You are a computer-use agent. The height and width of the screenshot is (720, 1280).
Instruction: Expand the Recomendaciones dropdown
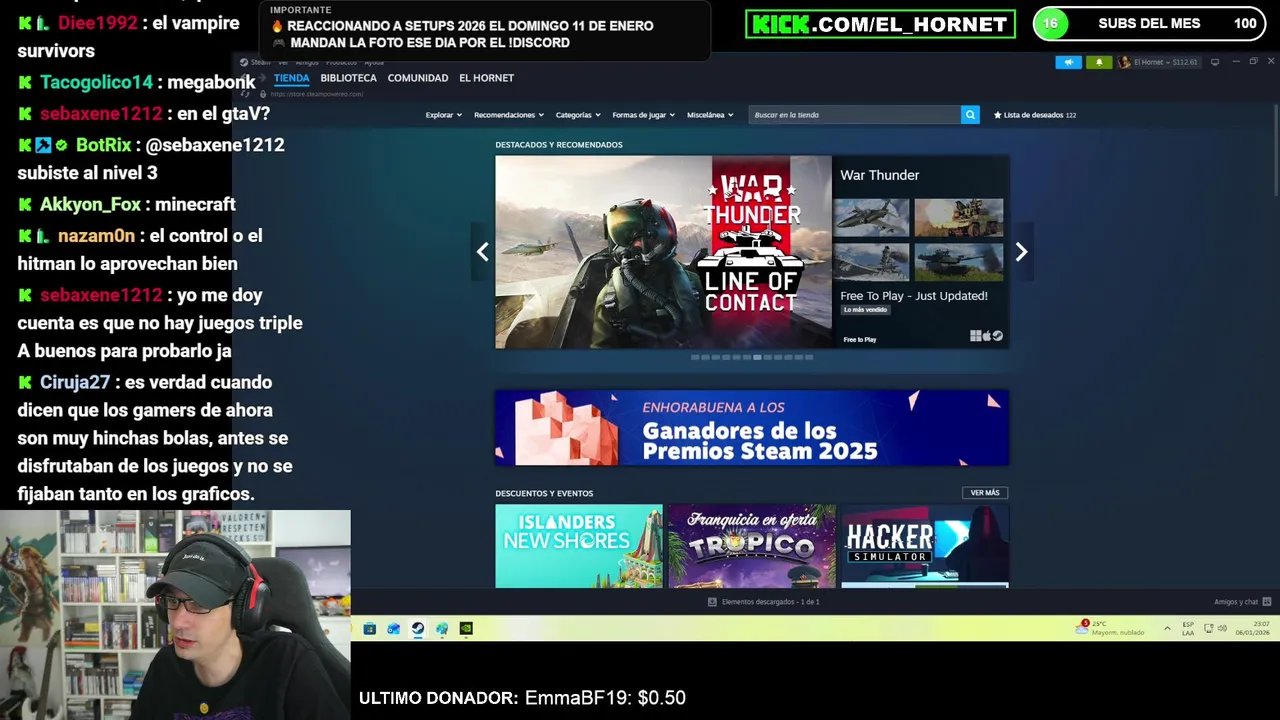coord(509,115)
